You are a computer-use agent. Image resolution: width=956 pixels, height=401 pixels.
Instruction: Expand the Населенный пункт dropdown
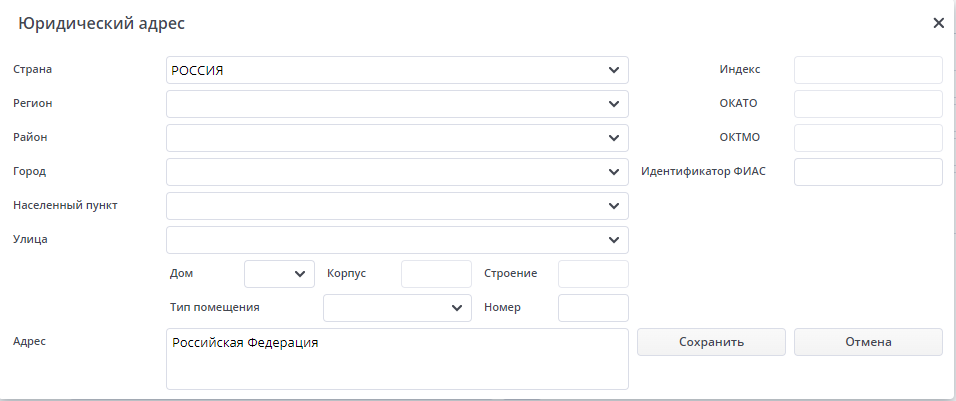[x=613, y=206]
